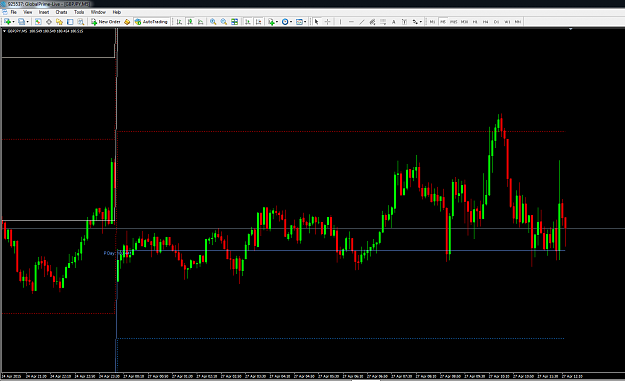
Task: Toggle the Terminal window icon
Action: [x=70, y=22]
